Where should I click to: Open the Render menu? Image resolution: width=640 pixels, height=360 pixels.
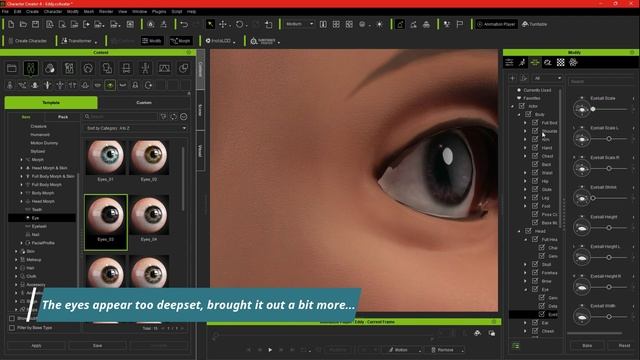pos(106,12)
